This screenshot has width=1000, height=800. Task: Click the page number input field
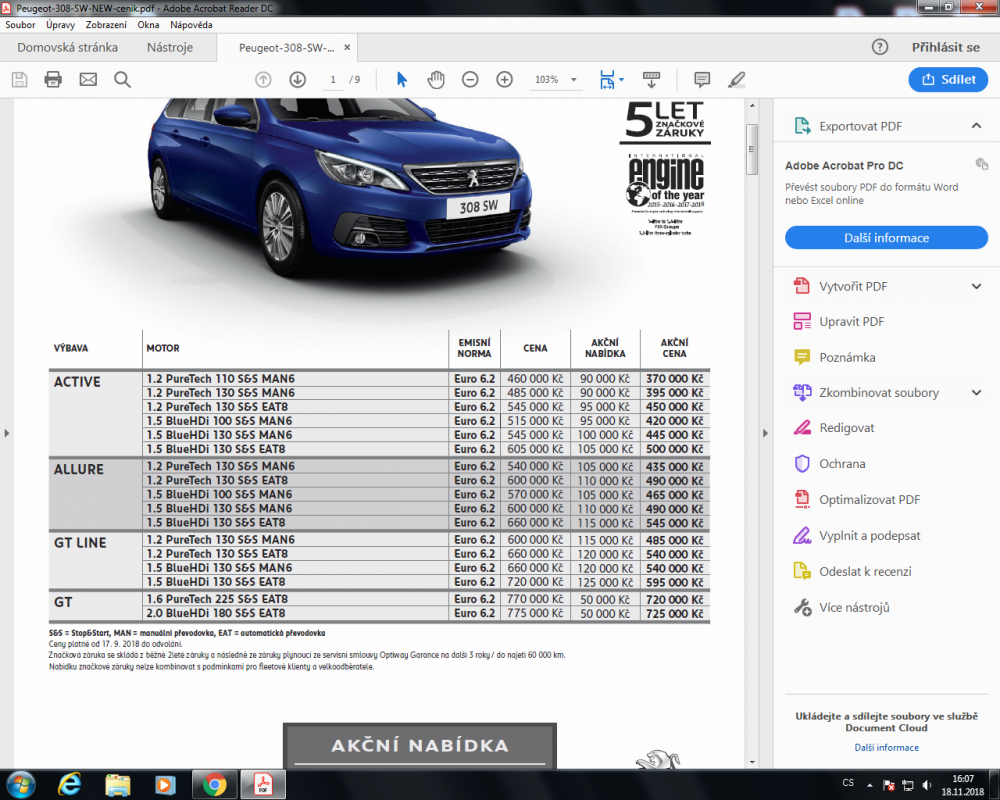333,80
